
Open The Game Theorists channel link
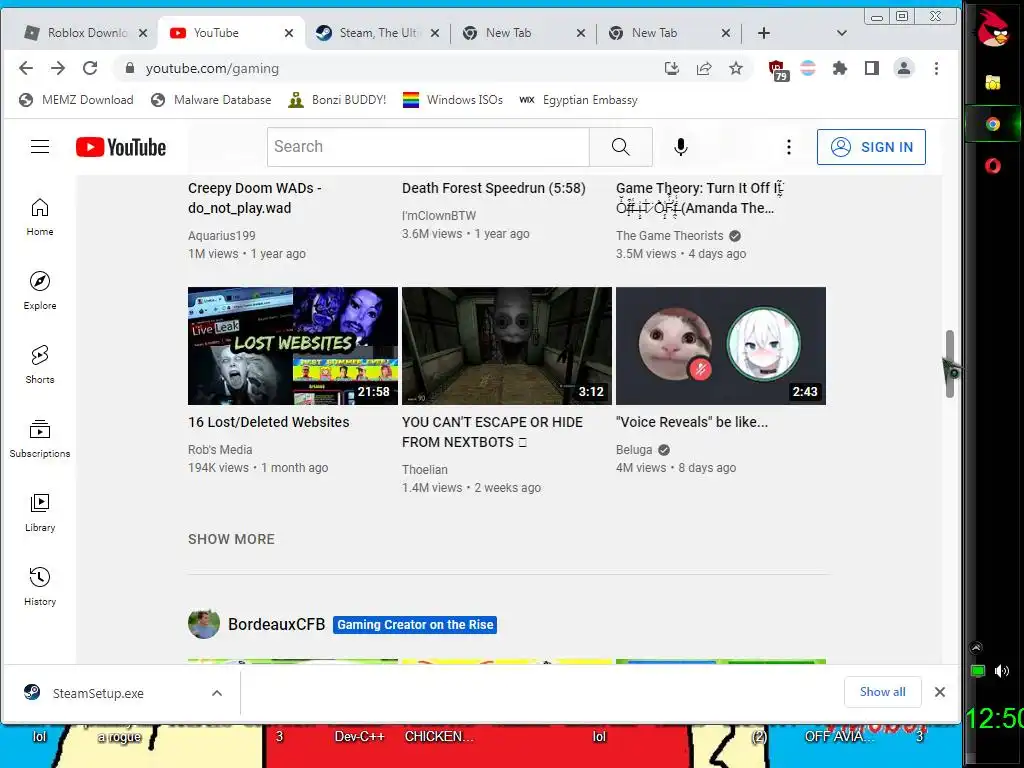click(x=669, y=235)
